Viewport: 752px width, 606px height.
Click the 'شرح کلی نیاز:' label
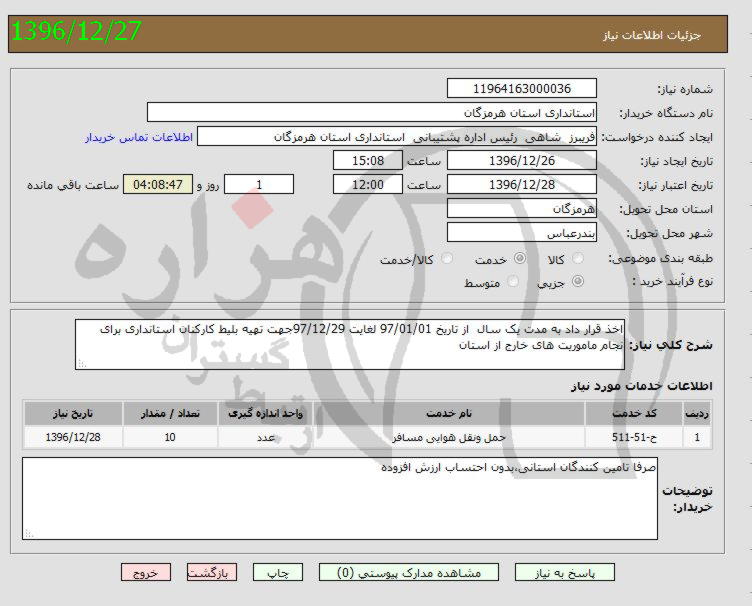coord(670,345)
